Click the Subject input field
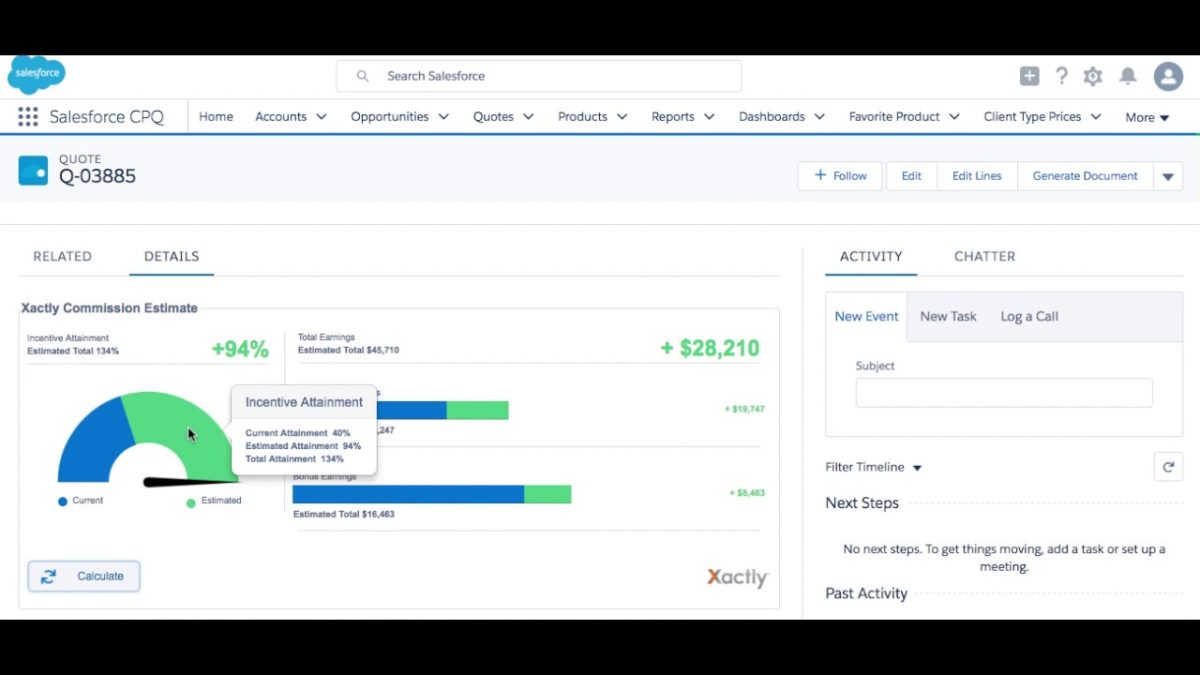Viewport: 1200px width, 675px height. click(1003, 393)
